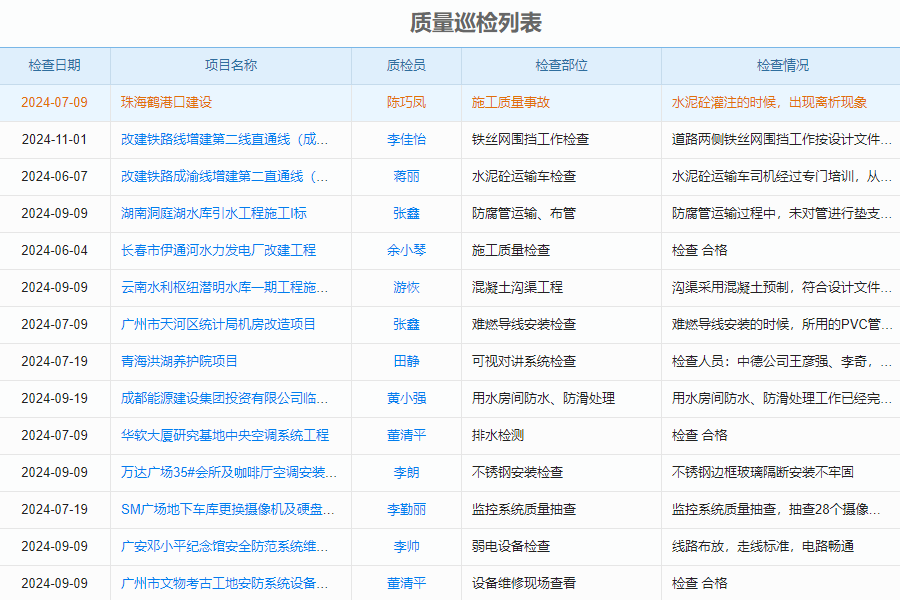This screenshot has height=600, width=900.
Task: Click the 项目名称 column header
Action: pyautogui.click(x=231, y=65)
